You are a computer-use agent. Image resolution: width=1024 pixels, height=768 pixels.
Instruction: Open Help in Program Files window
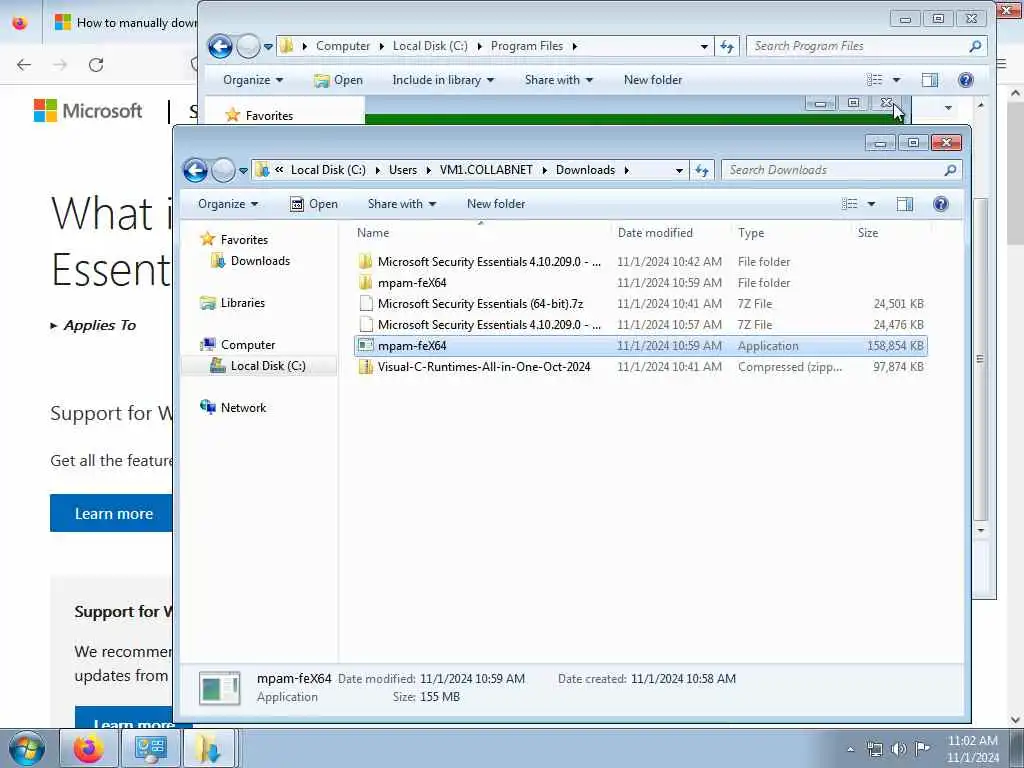pos(965,80)
